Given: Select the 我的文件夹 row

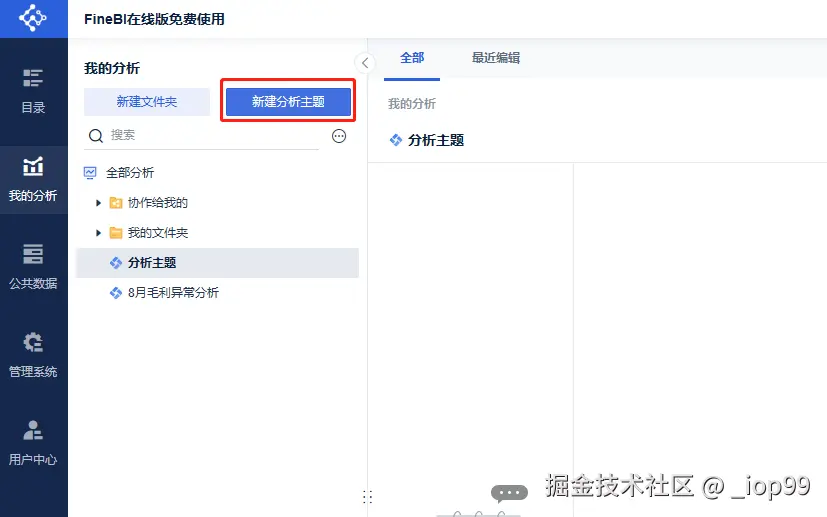Looking at the screenshot, I should point(217,233).
